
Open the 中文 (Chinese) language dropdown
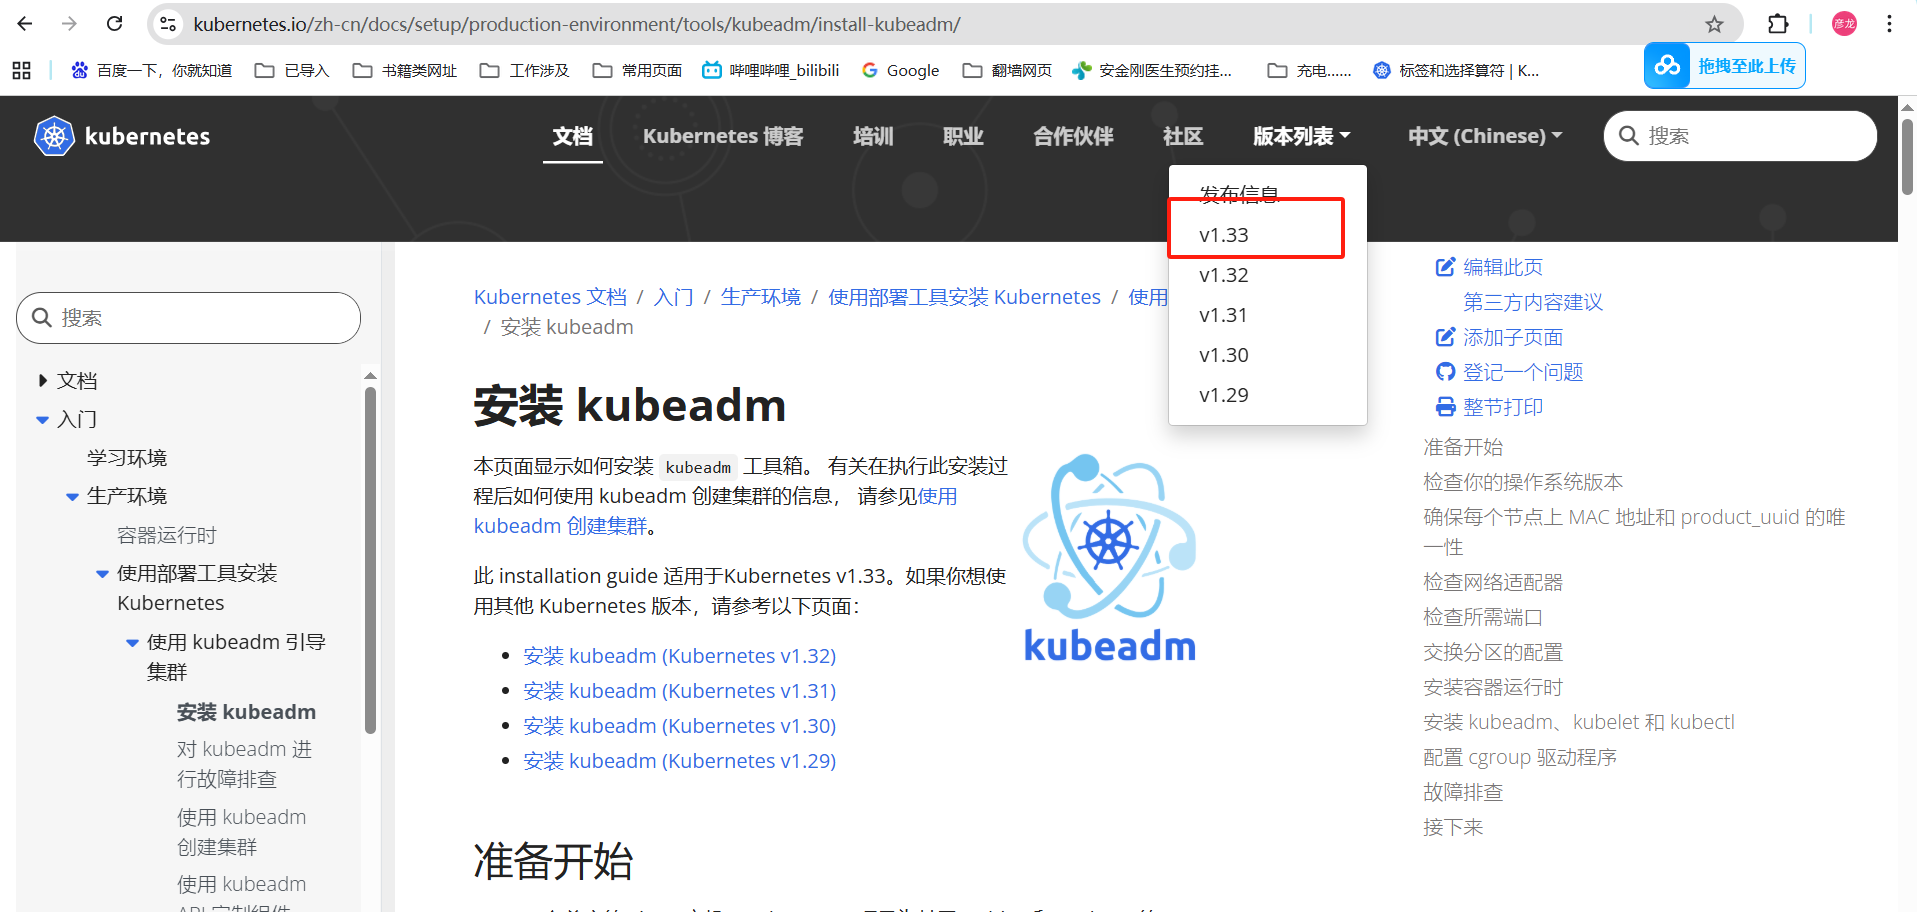click(x=1485, y=136)
